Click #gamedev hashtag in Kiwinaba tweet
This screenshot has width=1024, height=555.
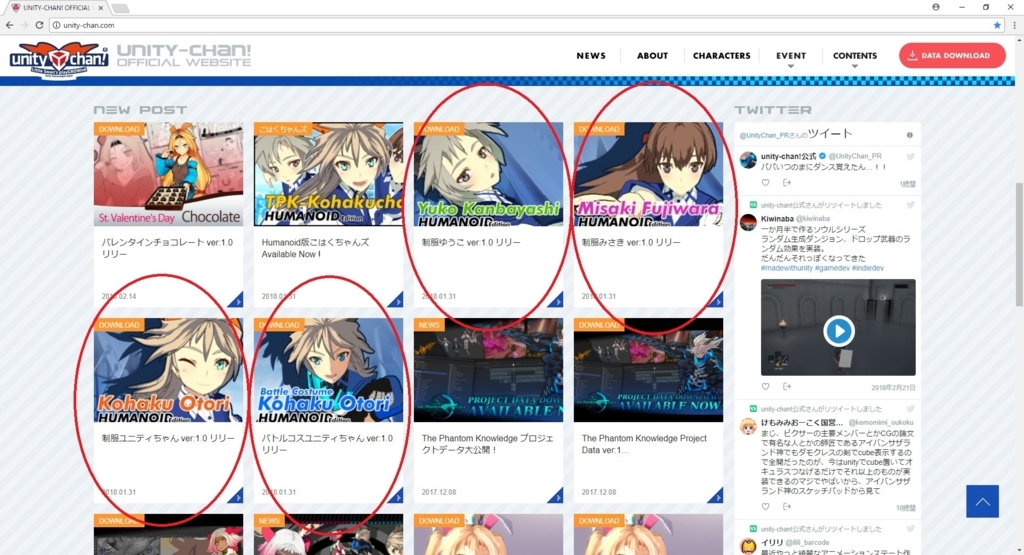[832, 268]
